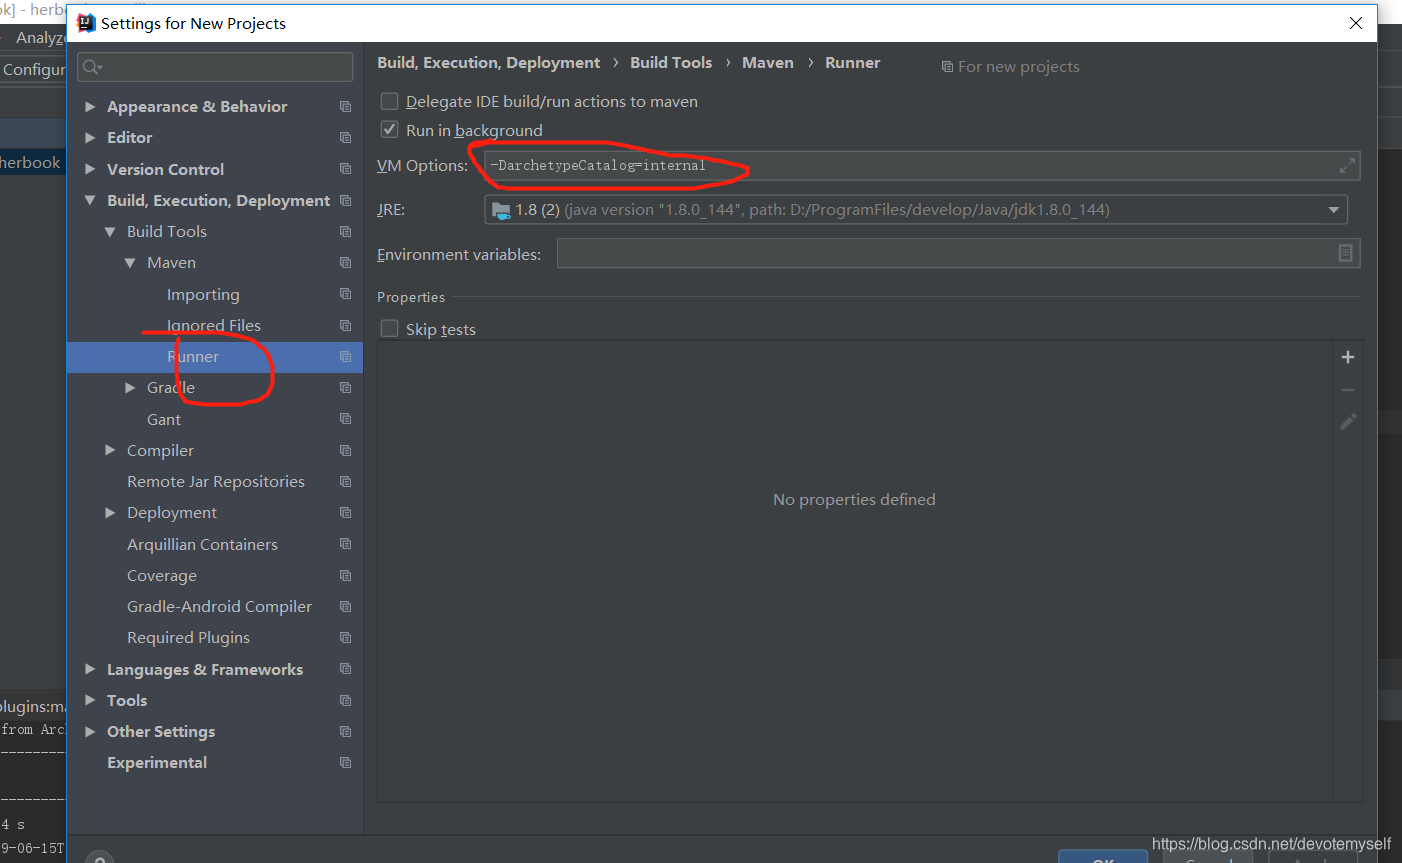The width and height of the screenshot is (1402, 863).
Task: Toggle the Skip tests checkbox
Action: (390, 329)
